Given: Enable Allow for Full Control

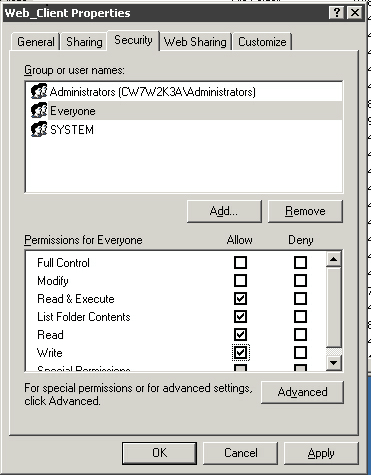Looking at the screenshot, I should tap(240, 263).
